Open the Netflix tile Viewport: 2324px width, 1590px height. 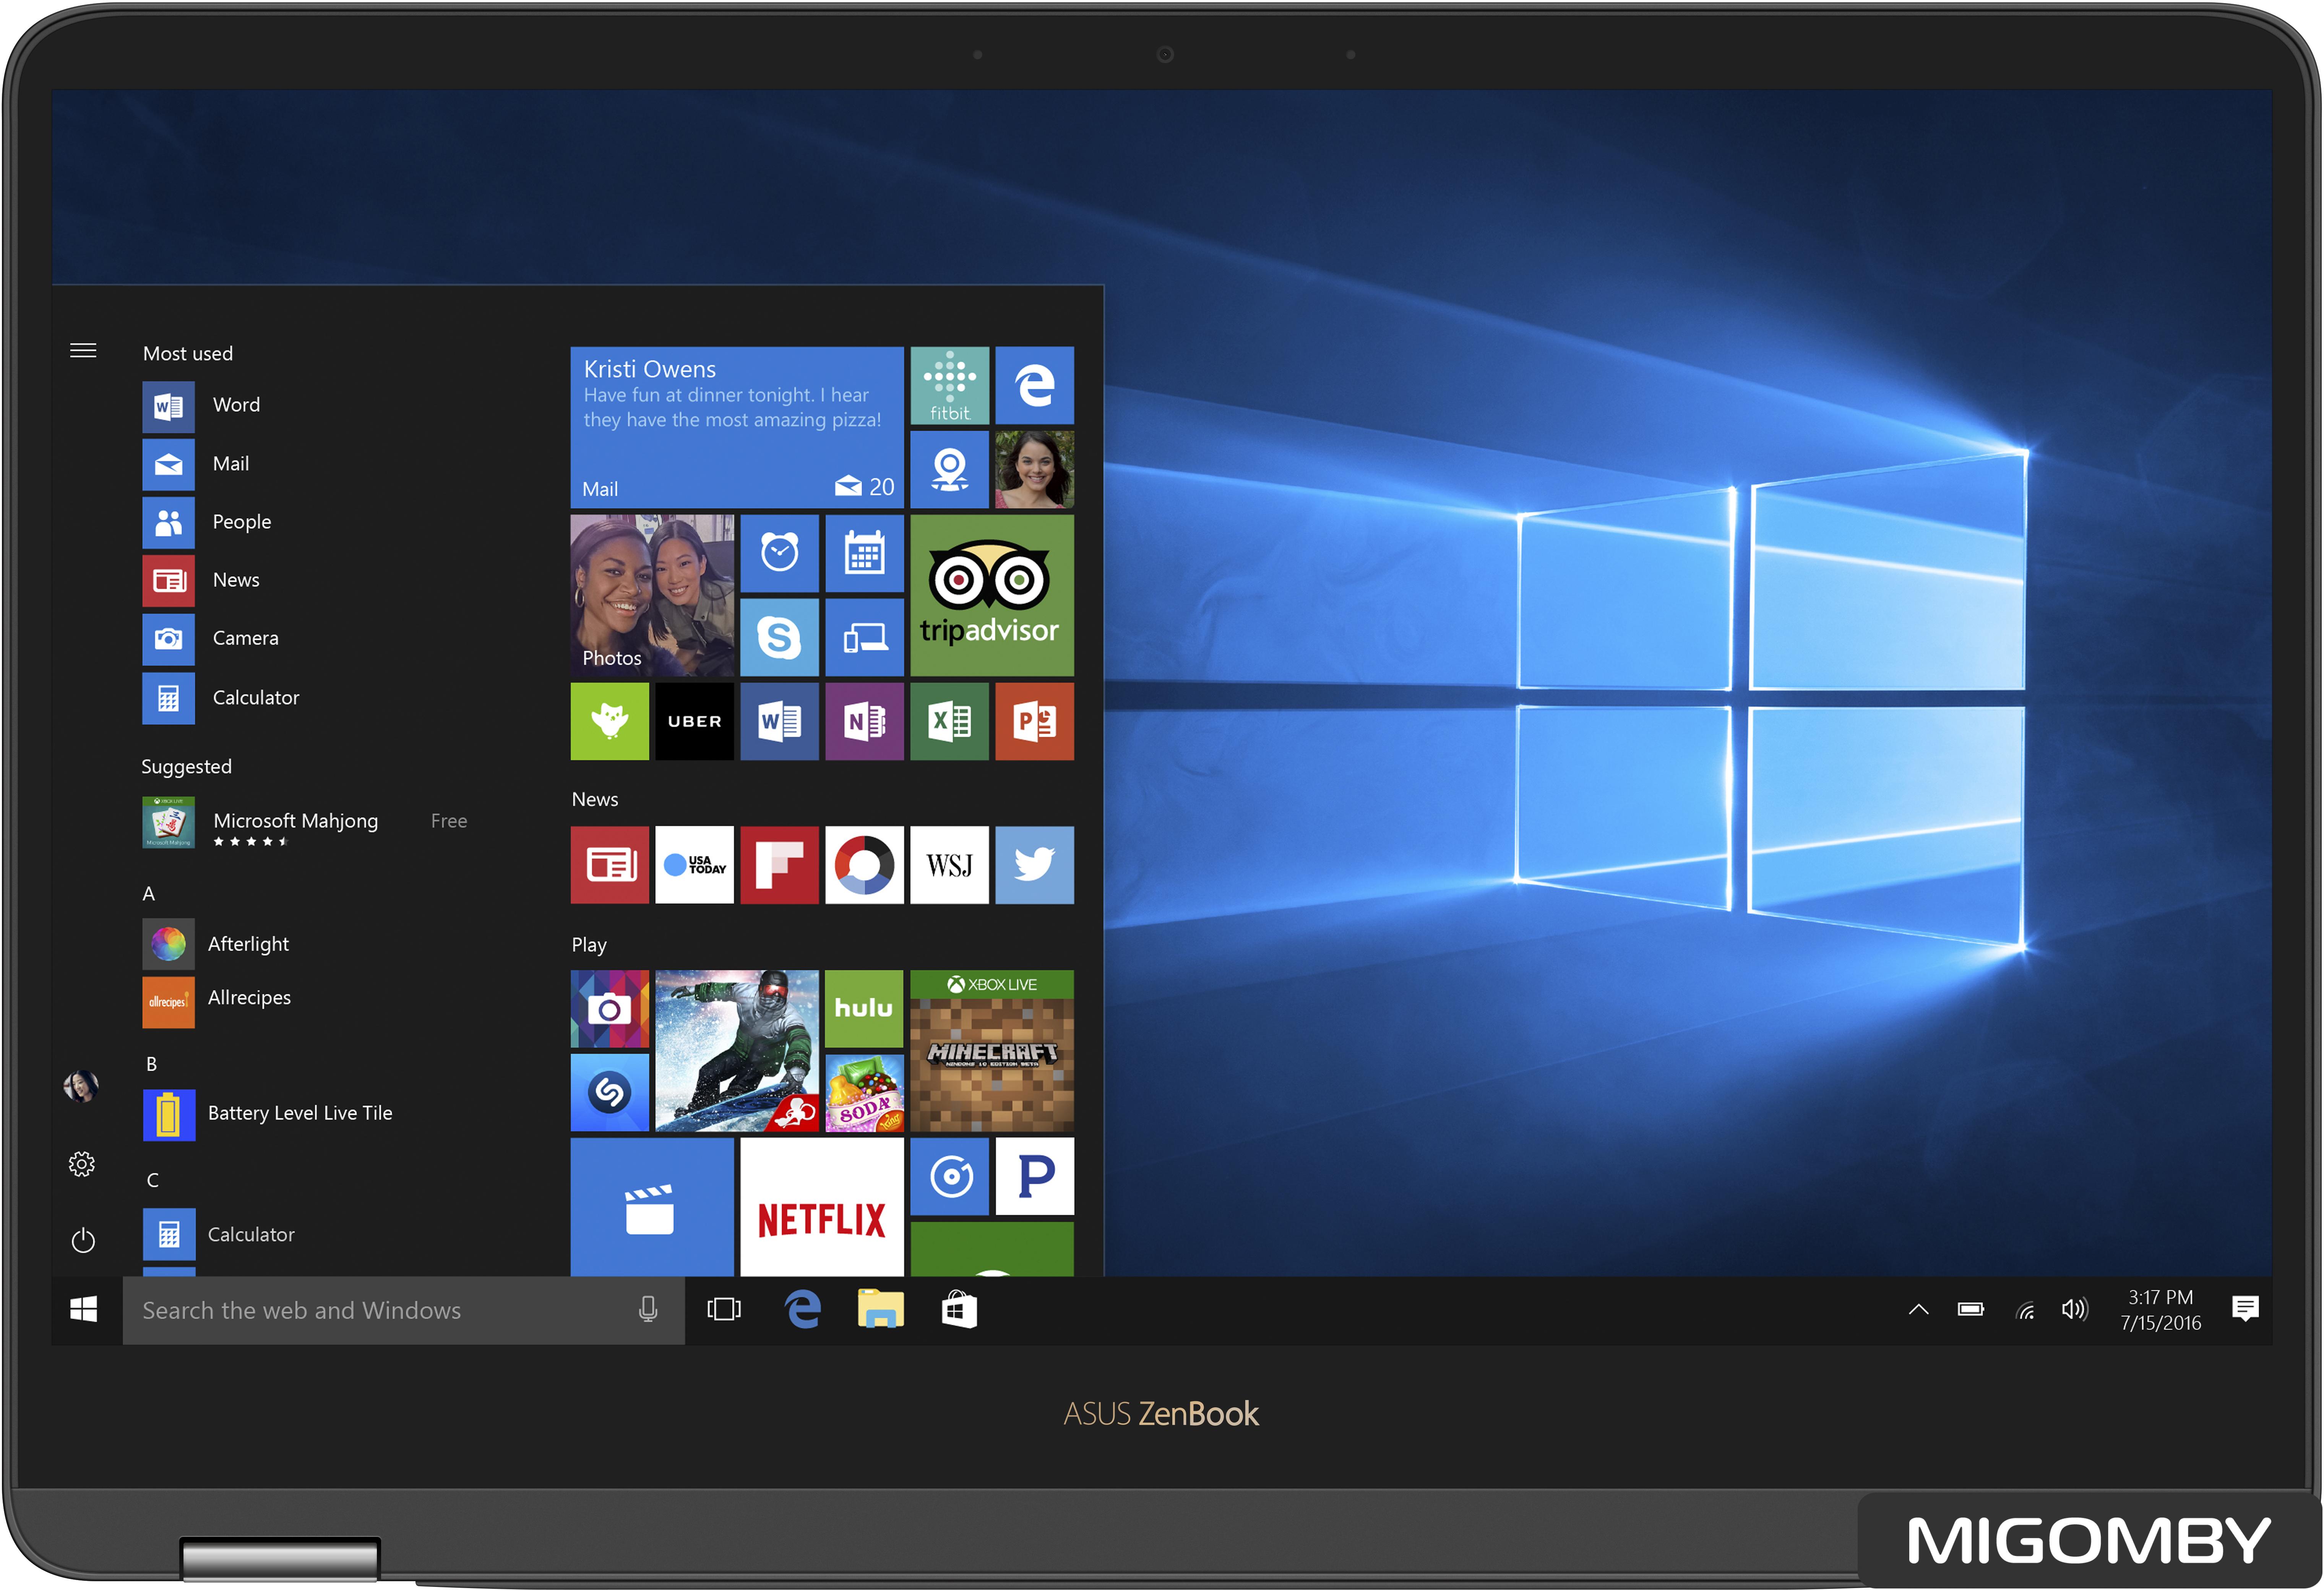pos(821,1207)
